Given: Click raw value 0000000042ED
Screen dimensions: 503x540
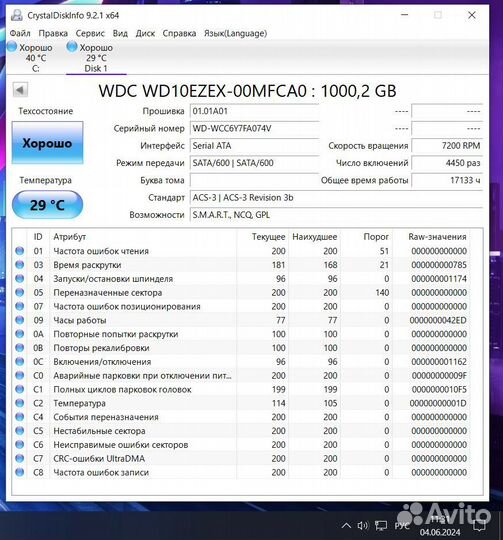Looking at the screenshot, I should [438, 320].
